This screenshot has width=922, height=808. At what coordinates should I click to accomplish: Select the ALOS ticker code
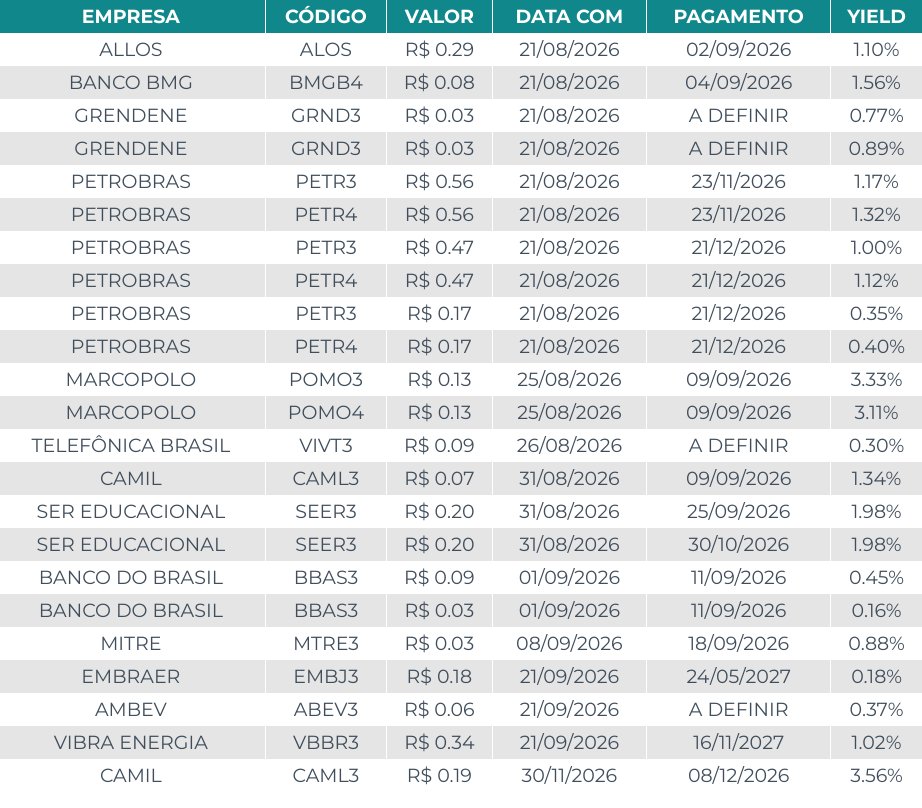[326, 49]
